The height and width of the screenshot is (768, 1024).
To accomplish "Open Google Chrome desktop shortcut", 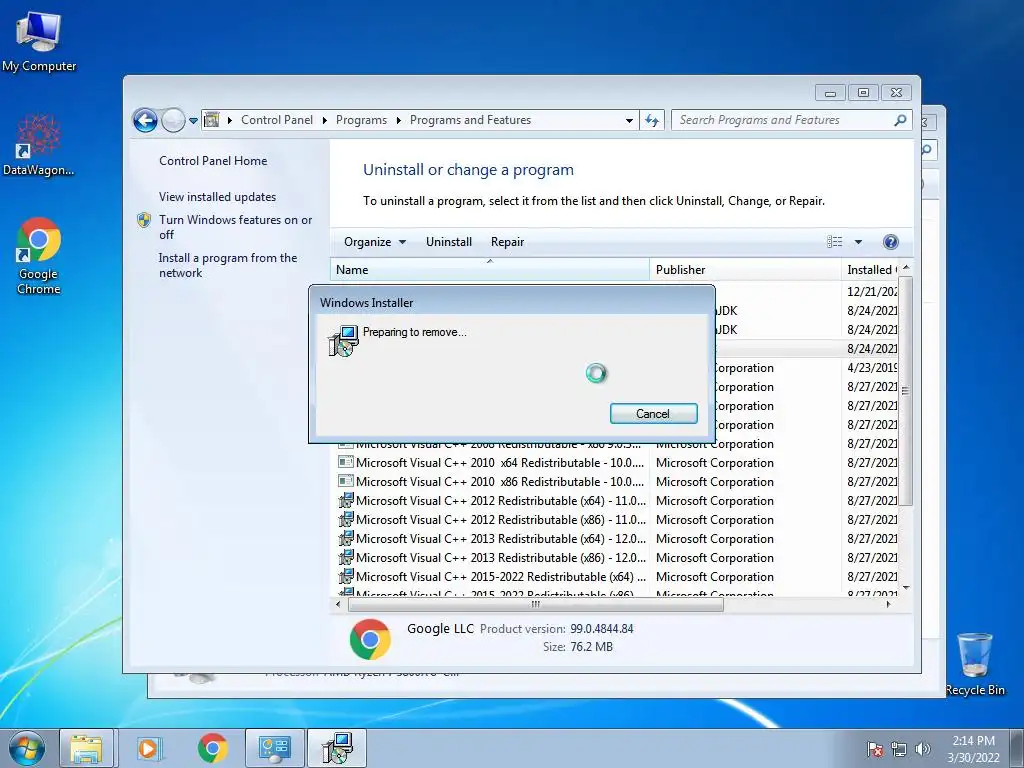I will click(39, 256).
